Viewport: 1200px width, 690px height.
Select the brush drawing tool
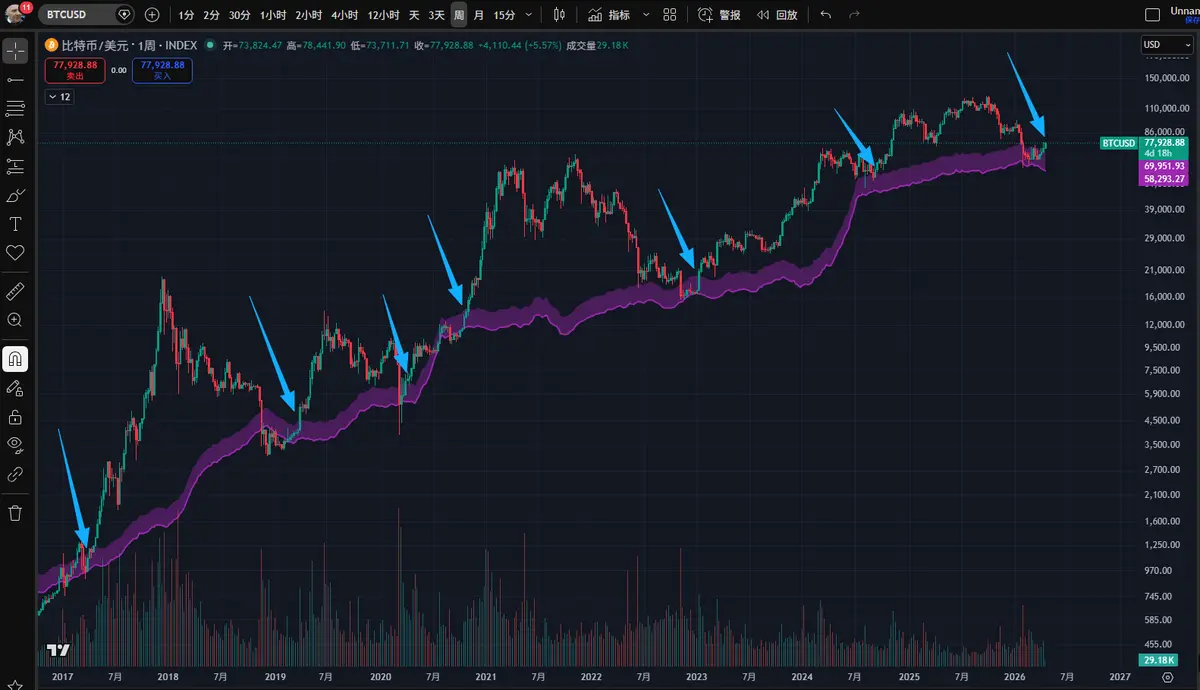click(x=15, y=195)
